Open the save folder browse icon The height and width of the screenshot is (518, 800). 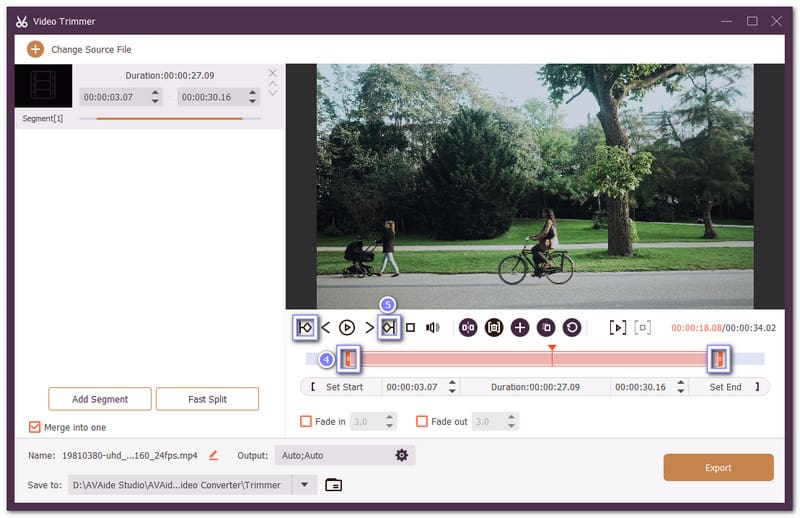334,485
